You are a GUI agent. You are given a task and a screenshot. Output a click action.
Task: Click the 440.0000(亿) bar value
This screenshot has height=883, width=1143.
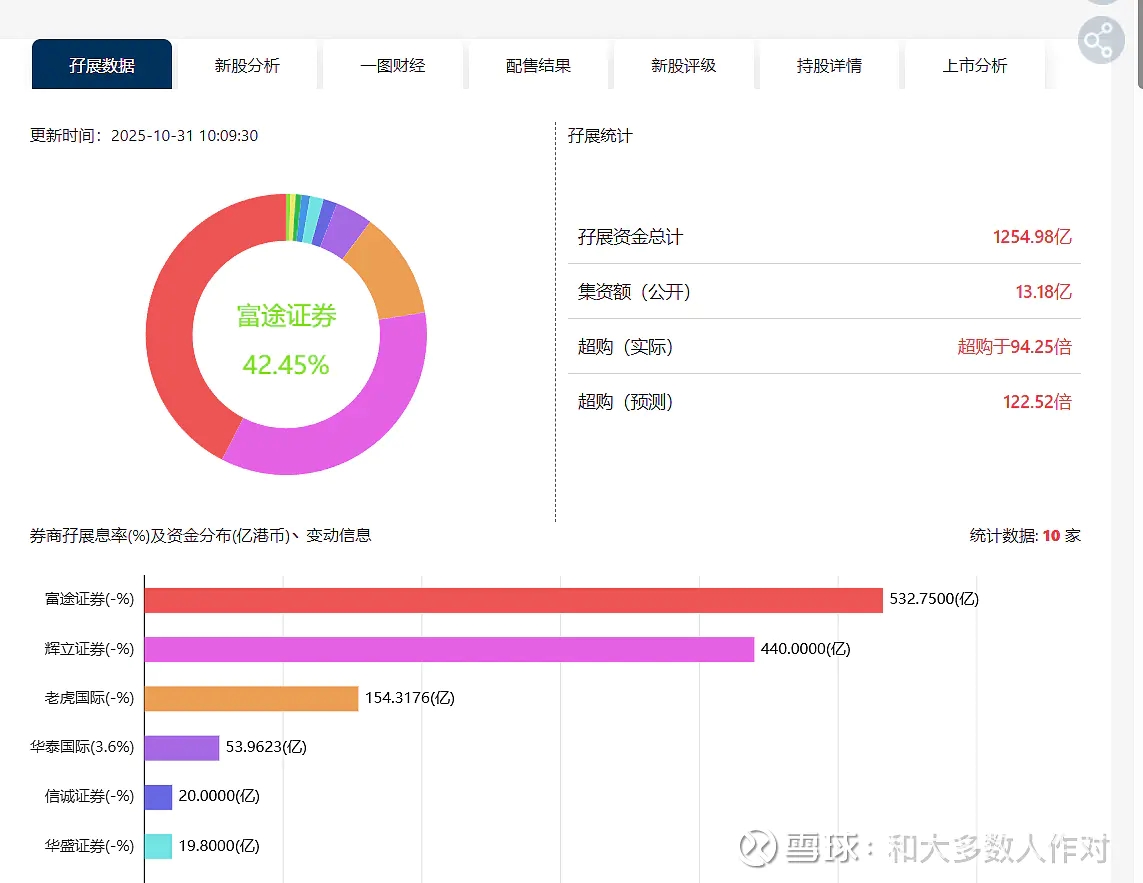805,649
